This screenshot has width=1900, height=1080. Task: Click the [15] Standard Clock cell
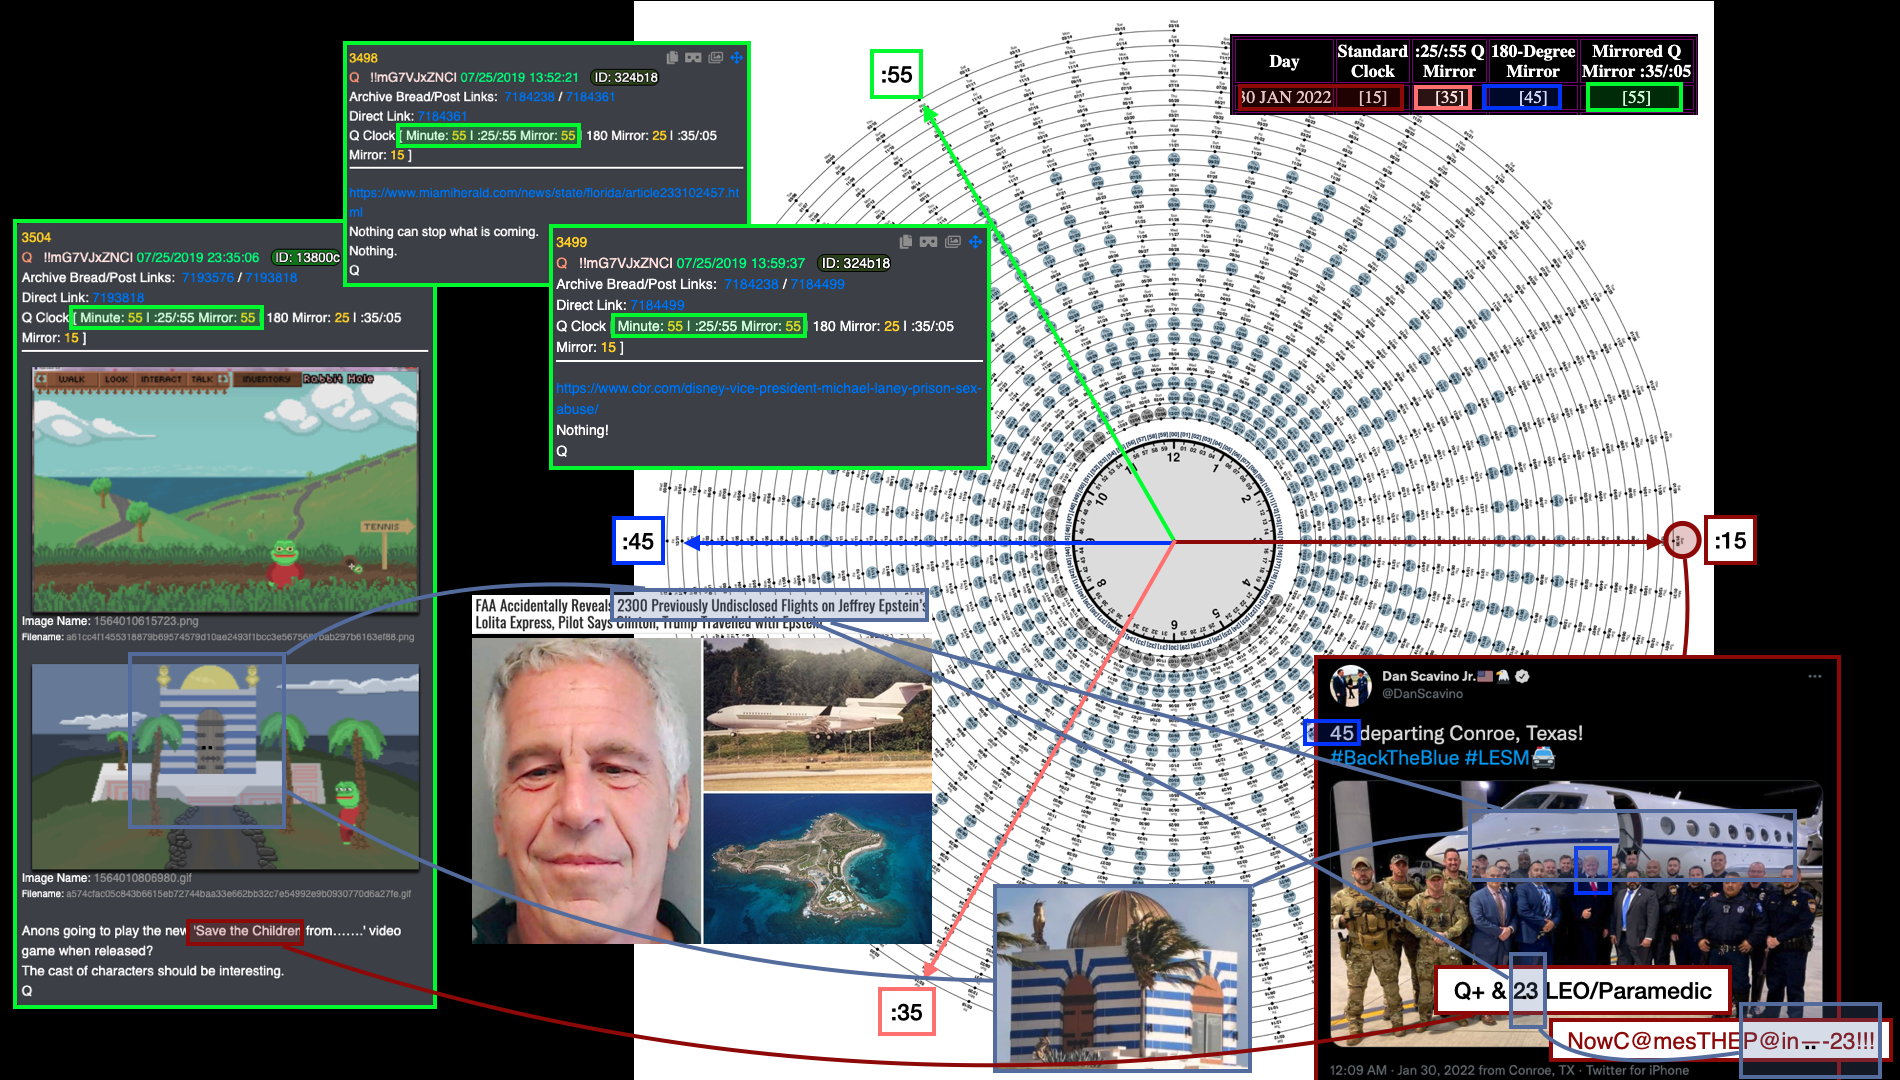[x=1372, y=97]
